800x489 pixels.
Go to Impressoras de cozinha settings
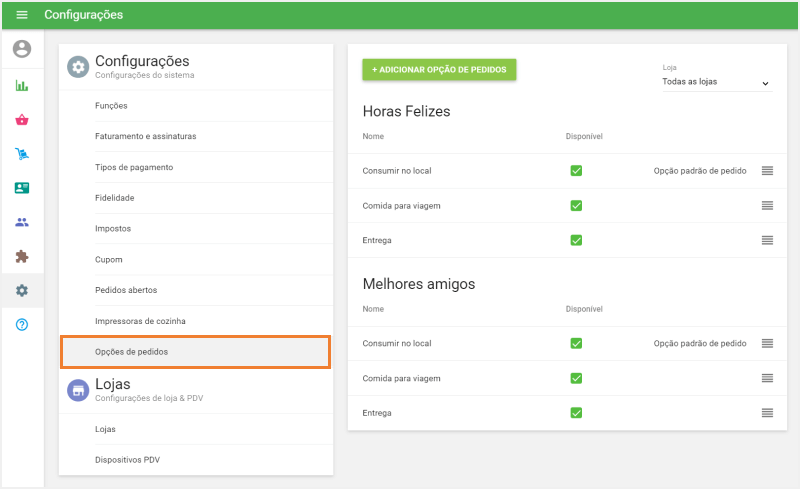(x=140, y=321)
